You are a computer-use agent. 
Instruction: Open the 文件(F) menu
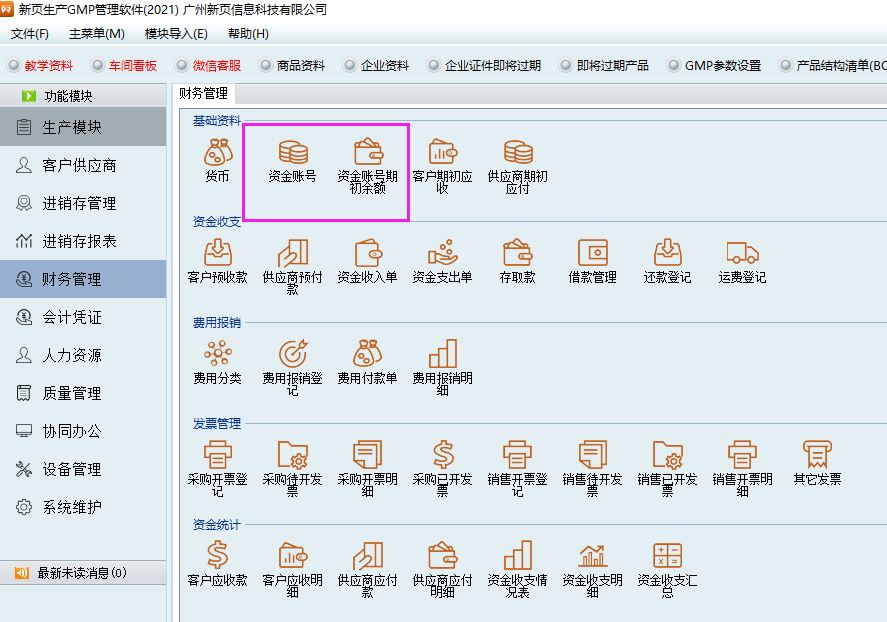30,34
